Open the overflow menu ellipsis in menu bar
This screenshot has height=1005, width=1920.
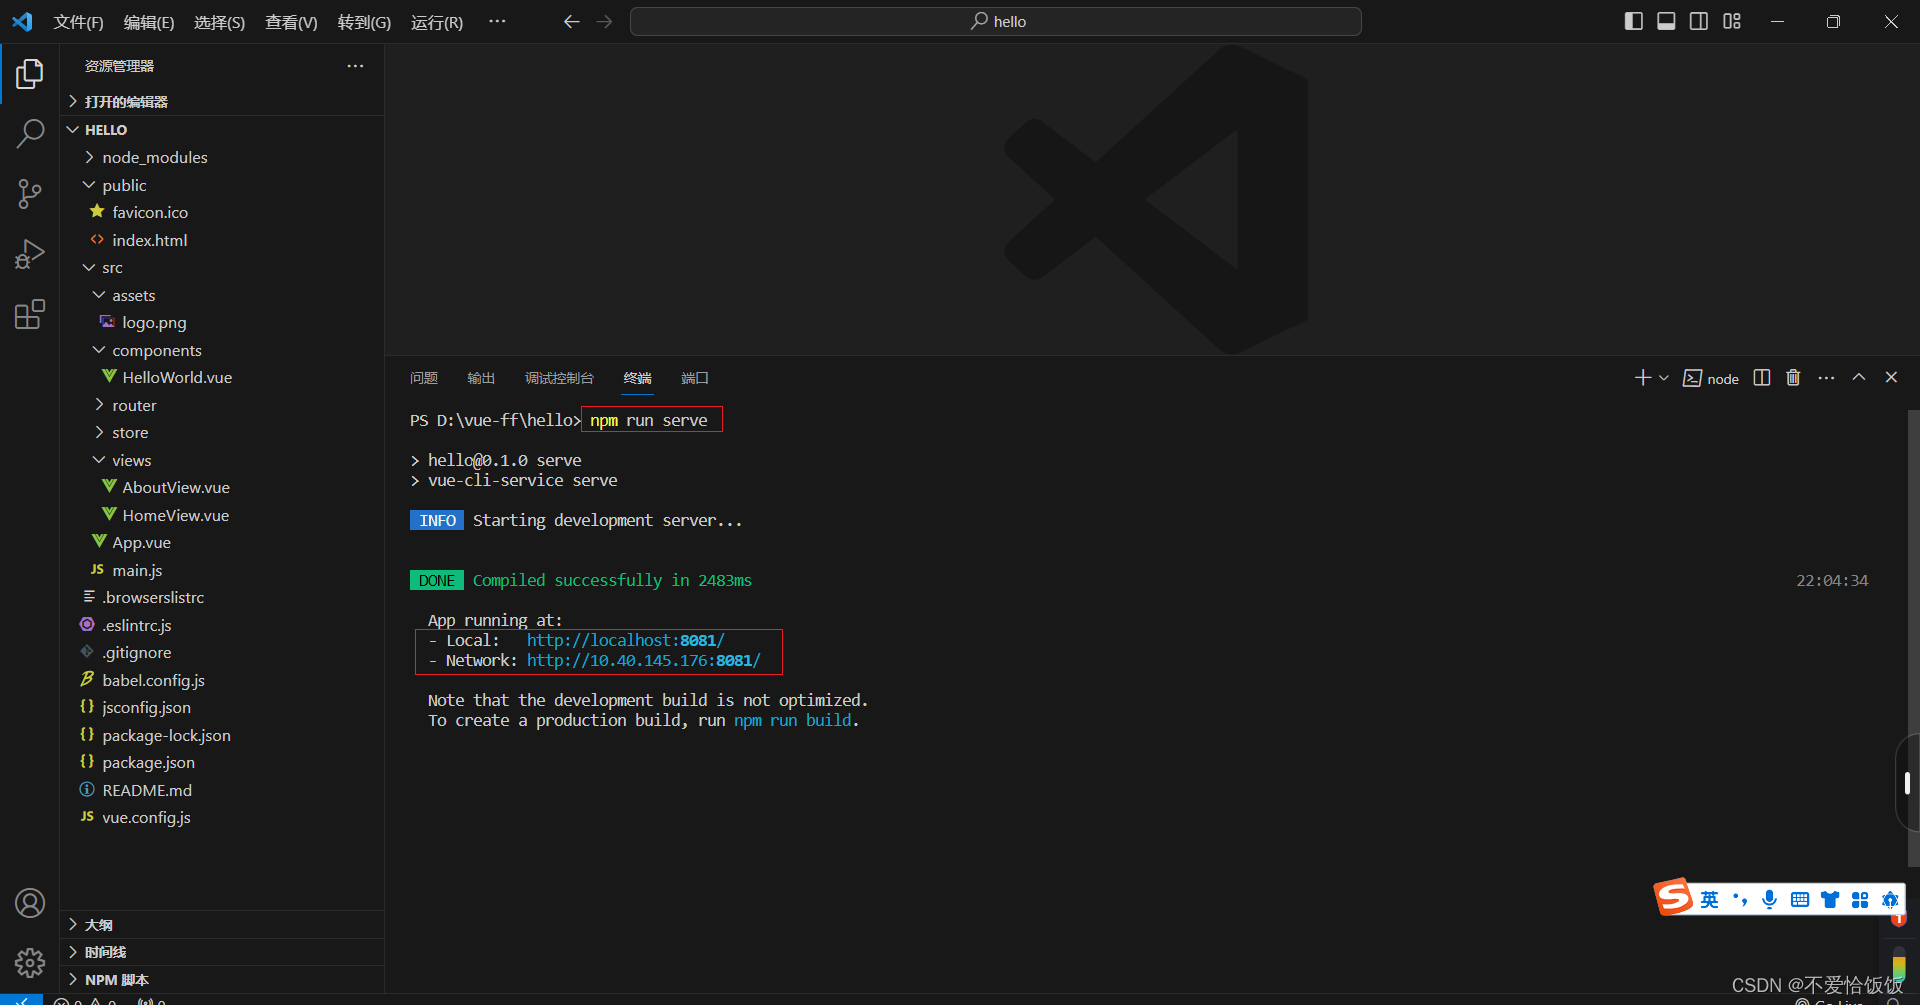[x=497, y=21]
